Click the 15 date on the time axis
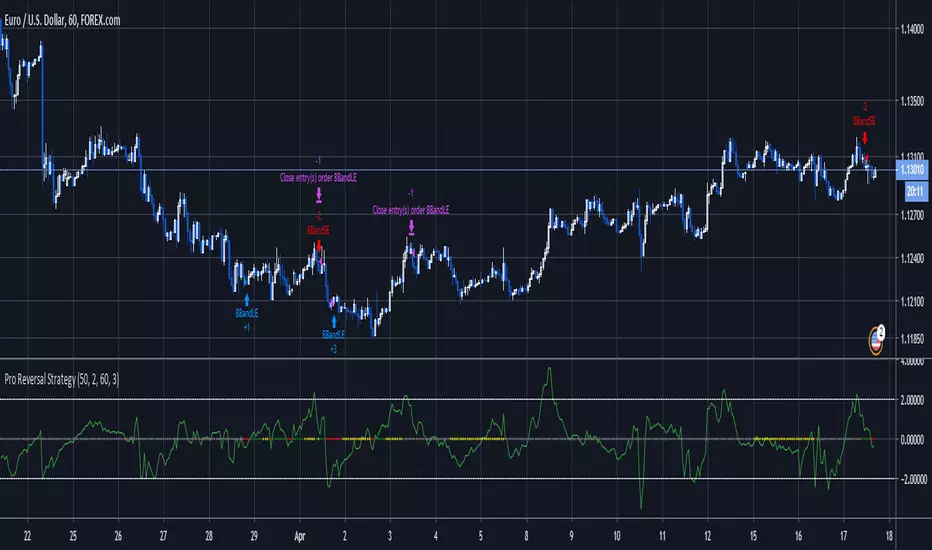The height and width of the screenshot is (550, 932). (753, 536)
